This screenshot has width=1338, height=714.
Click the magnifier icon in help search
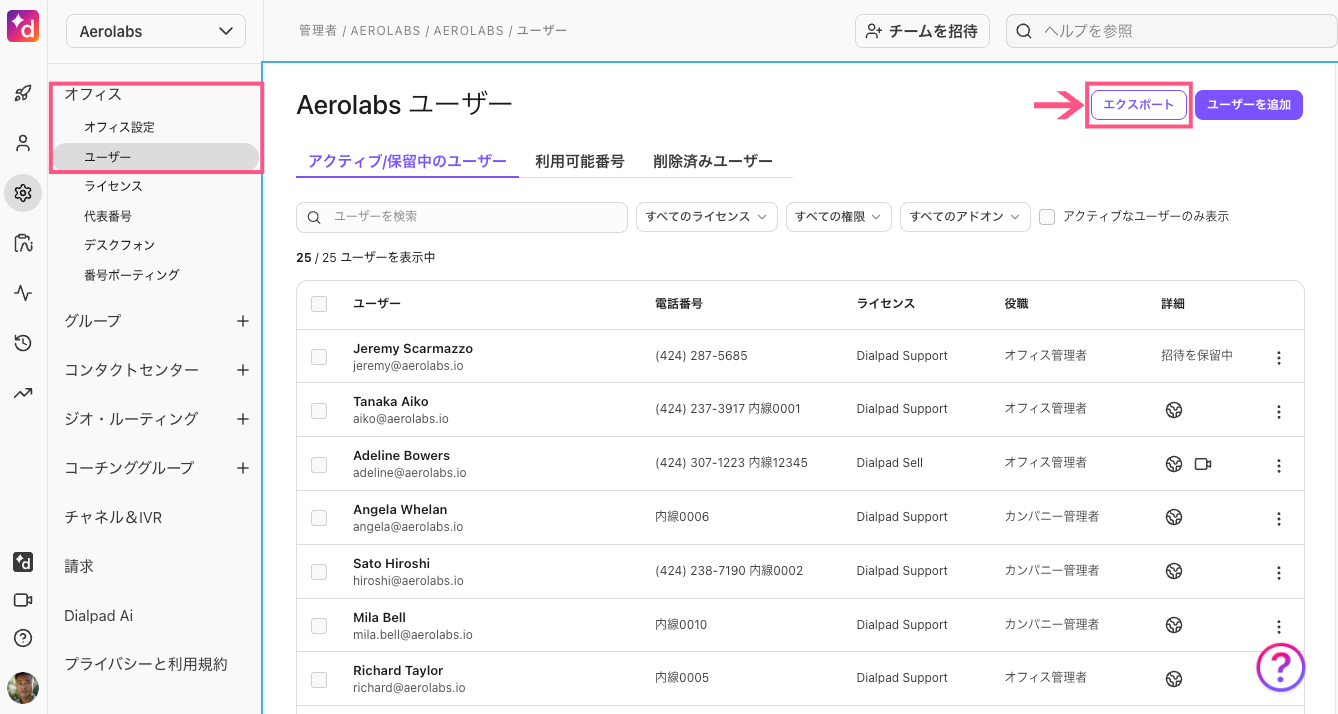1024,31
